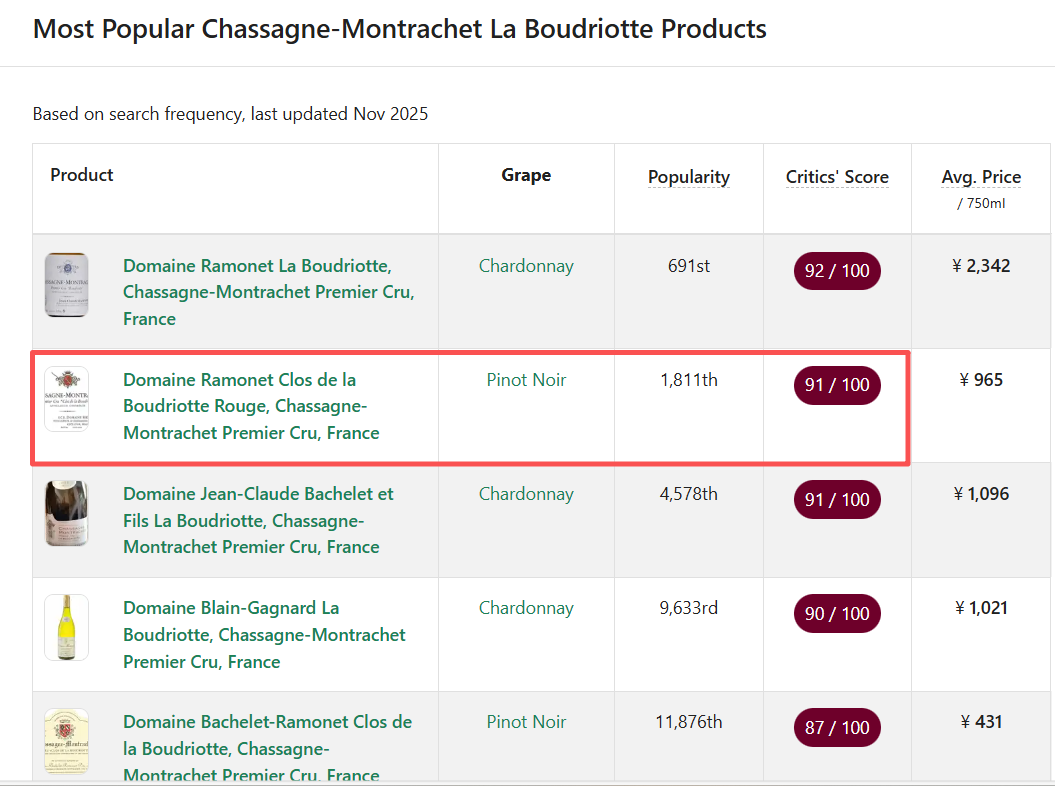
Task: Click the Critics' Score column header
Action: [837, 177]
